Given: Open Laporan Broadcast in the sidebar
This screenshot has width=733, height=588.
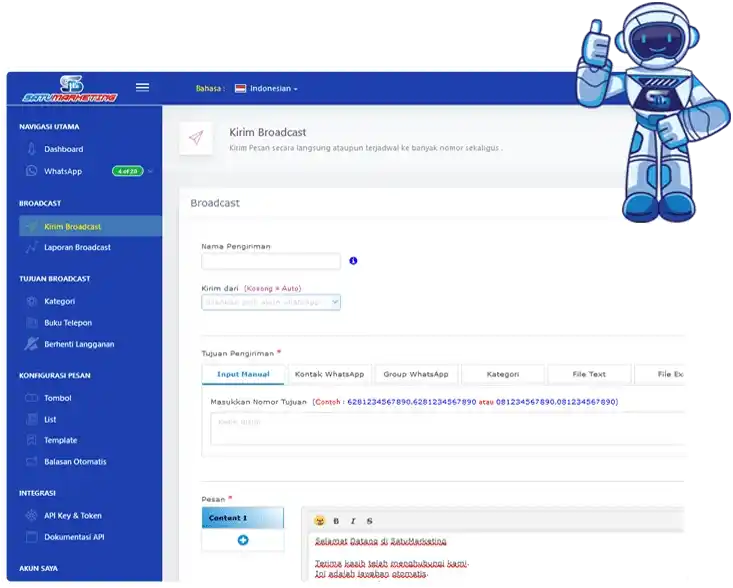Looking at the screenshot, I should [x=77, y=247].
